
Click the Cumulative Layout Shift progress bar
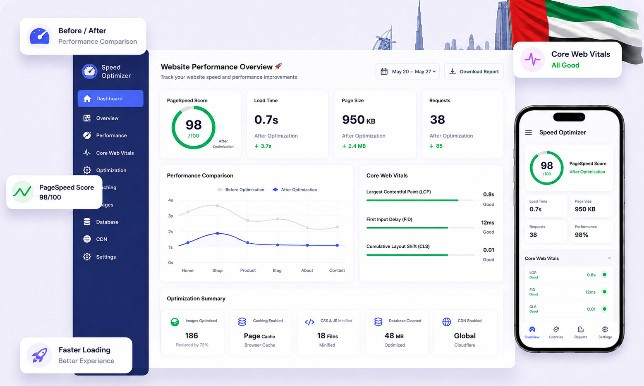pyautogui.click(x=420, y=255)
